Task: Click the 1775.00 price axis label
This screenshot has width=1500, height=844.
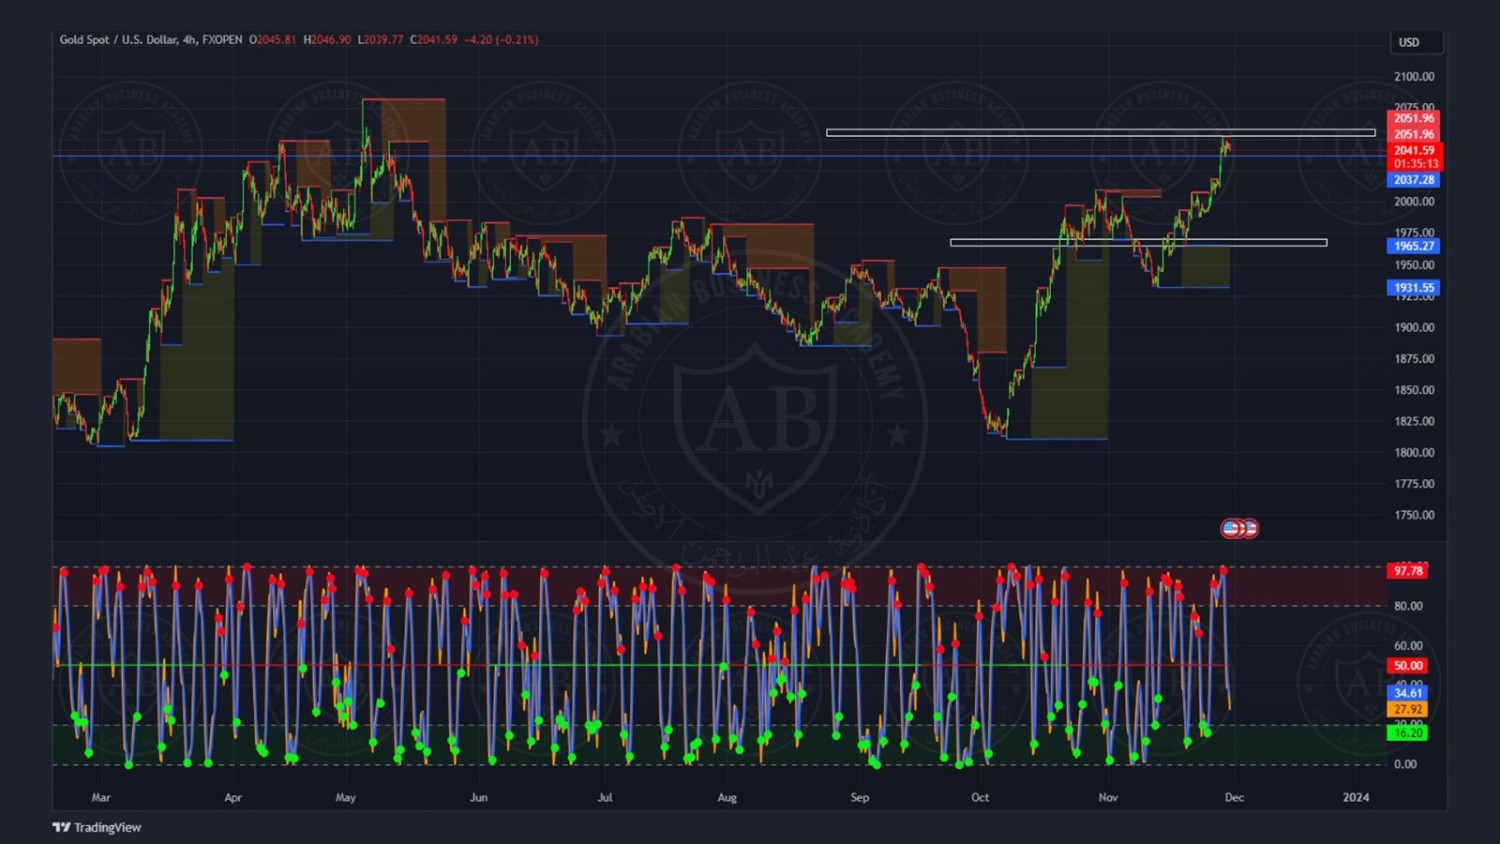Action: point(1414,483)
